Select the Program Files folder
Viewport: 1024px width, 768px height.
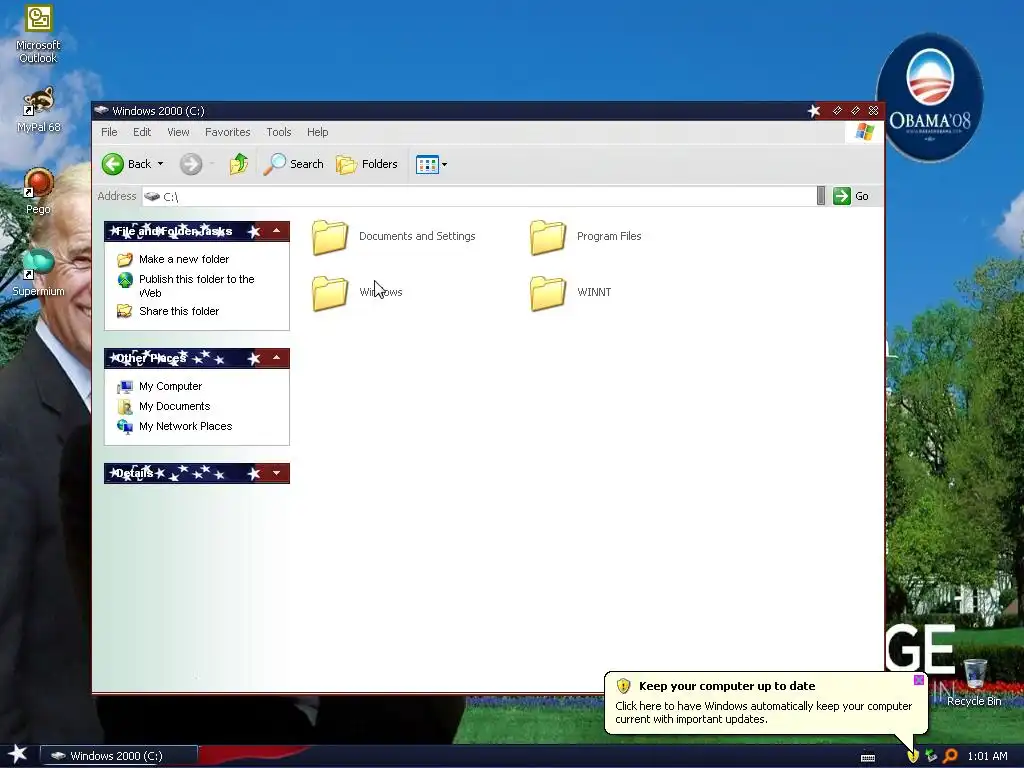click(586, 236)
